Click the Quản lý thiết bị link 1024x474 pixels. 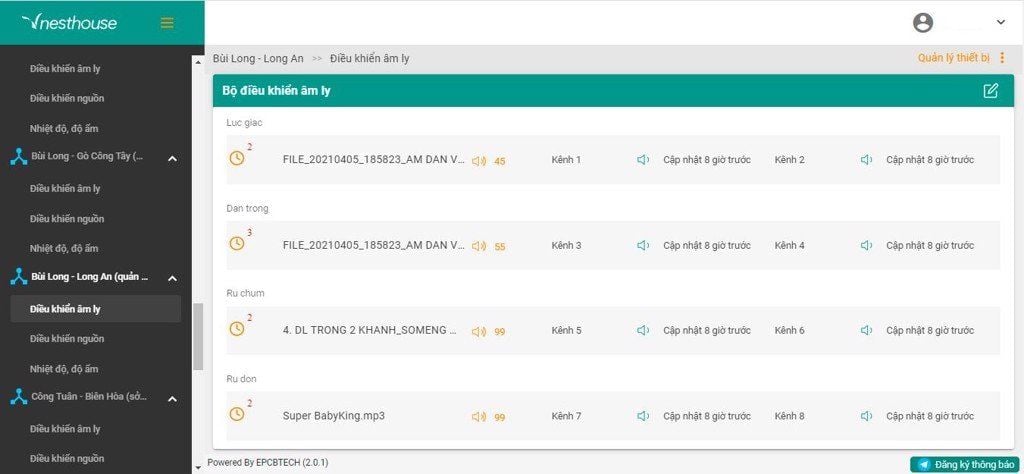coord(953,58)
